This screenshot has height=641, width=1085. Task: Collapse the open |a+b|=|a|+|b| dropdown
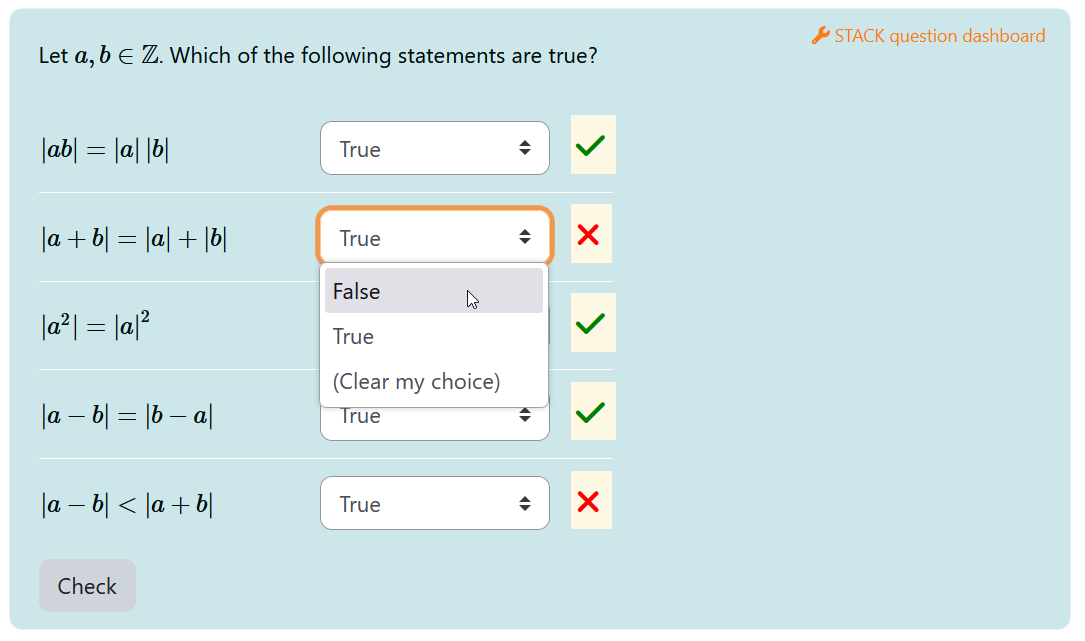(434, 238)
